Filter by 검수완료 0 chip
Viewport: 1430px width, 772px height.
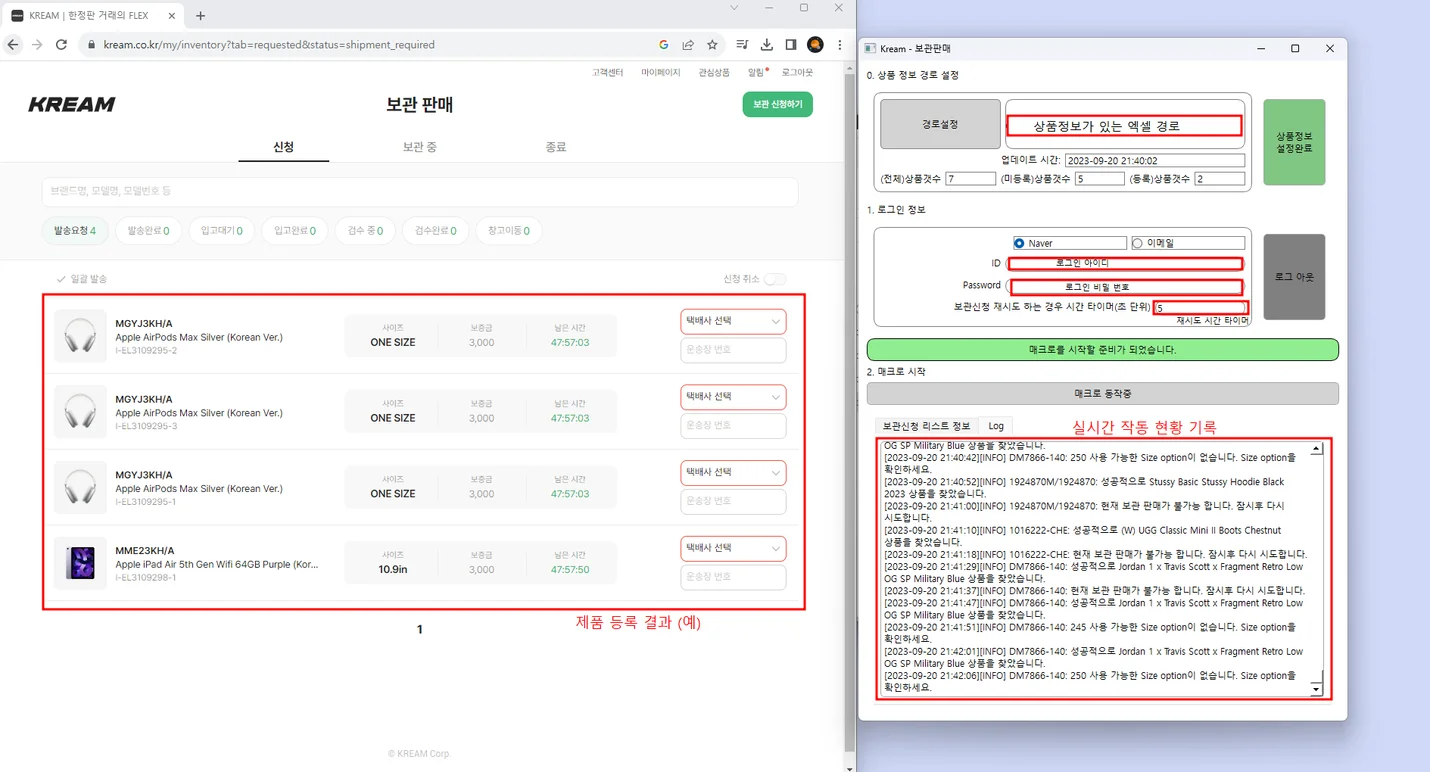pyautogui.click(x=435, y=231)
